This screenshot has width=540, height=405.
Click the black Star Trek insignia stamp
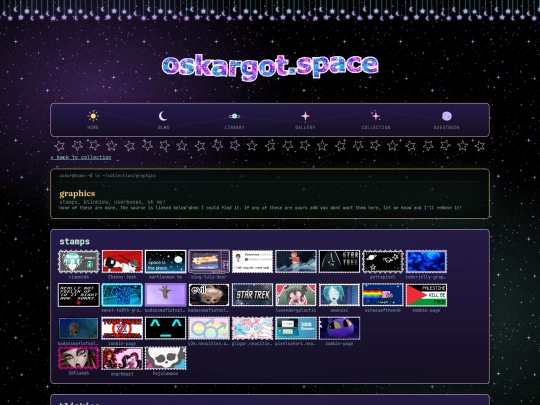(339, 262)
